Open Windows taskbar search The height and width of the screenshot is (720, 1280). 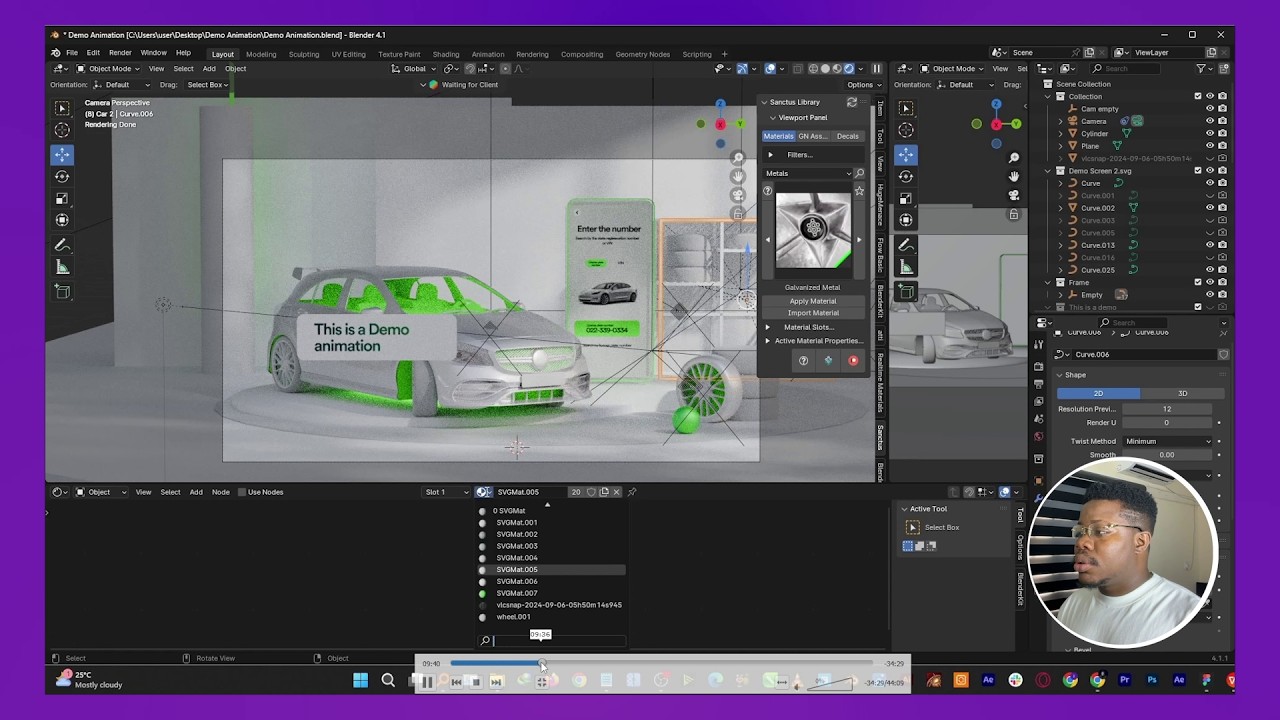[x=388, y=681]
